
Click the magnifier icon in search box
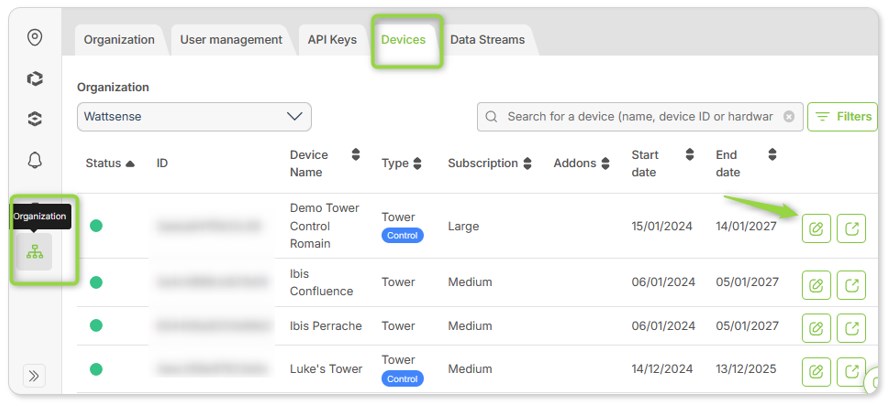(492, 116)
